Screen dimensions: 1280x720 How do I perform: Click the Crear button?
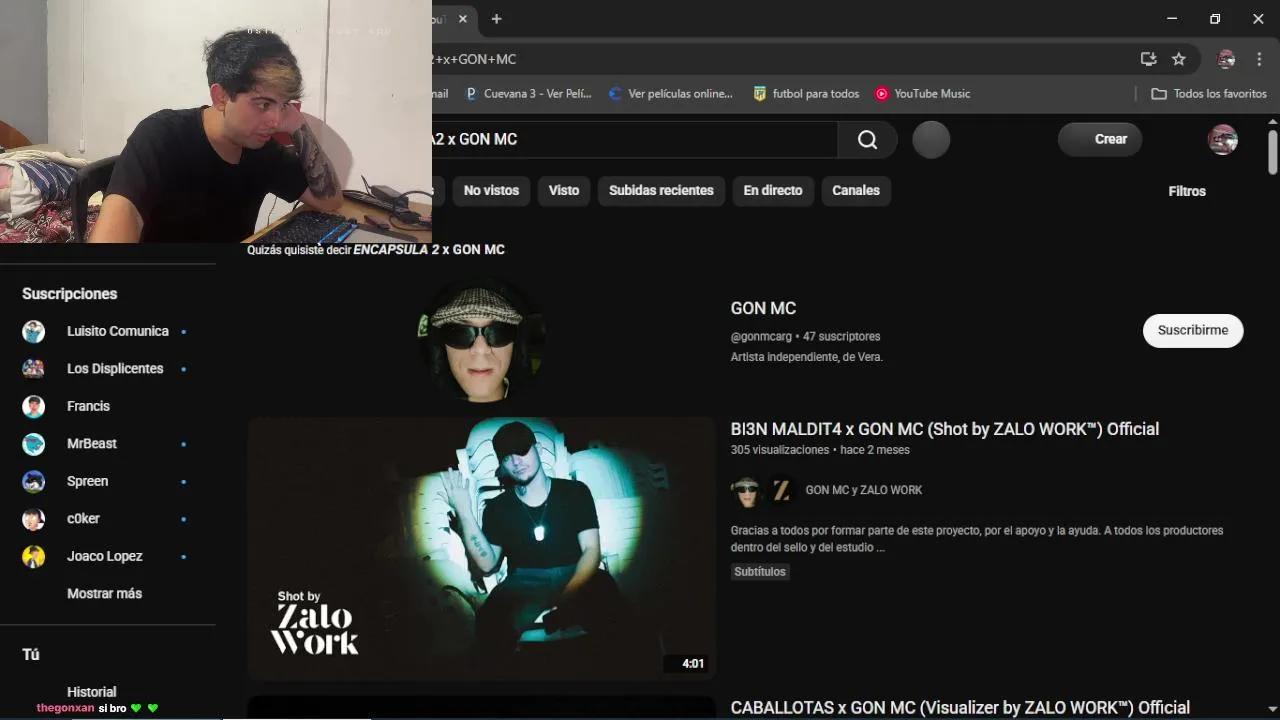coord(1100,140)
